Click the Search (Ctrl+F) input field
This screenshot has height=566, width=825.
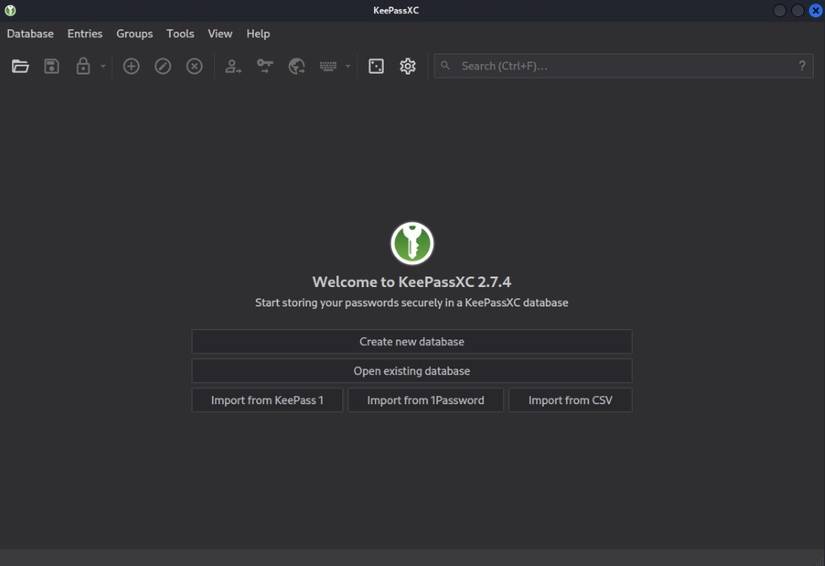(x=623, y=66)
